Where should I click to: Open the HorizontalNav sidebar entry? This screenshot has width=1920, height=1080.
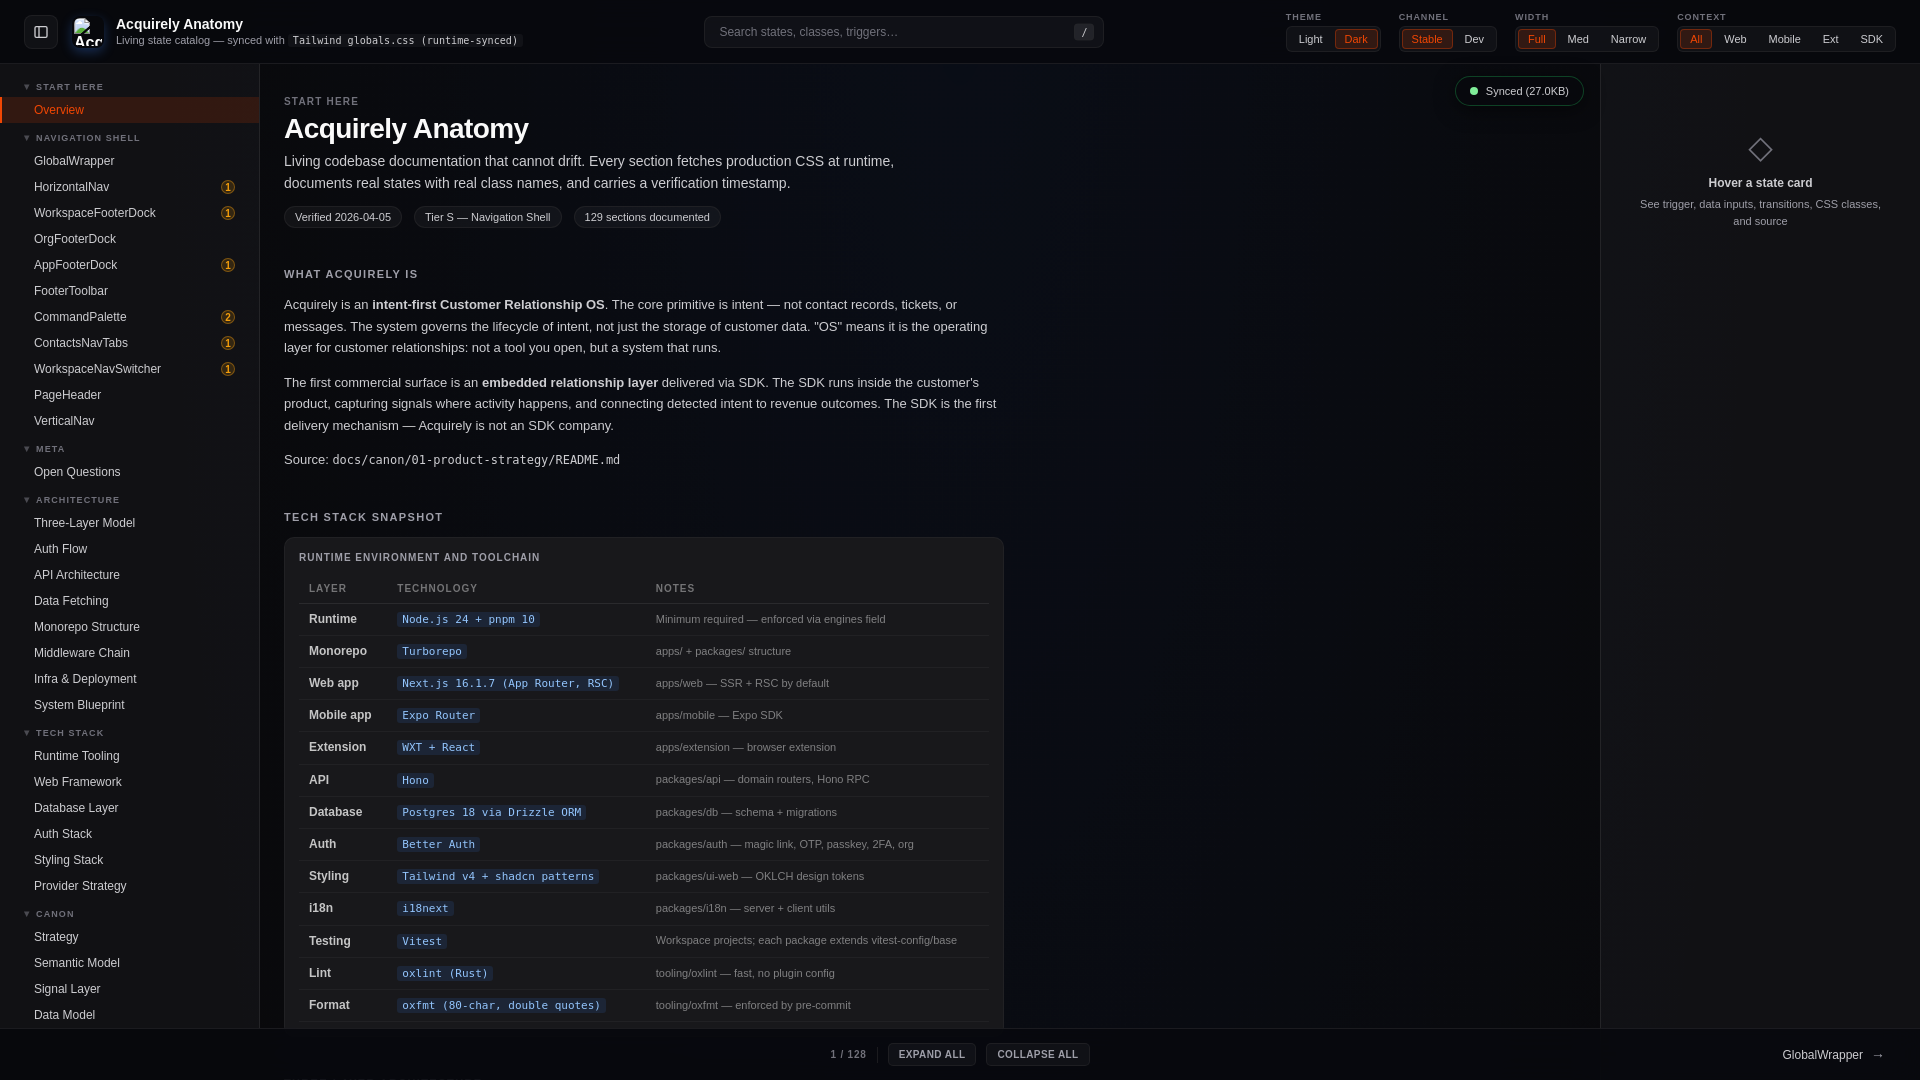tap(130, 187)
